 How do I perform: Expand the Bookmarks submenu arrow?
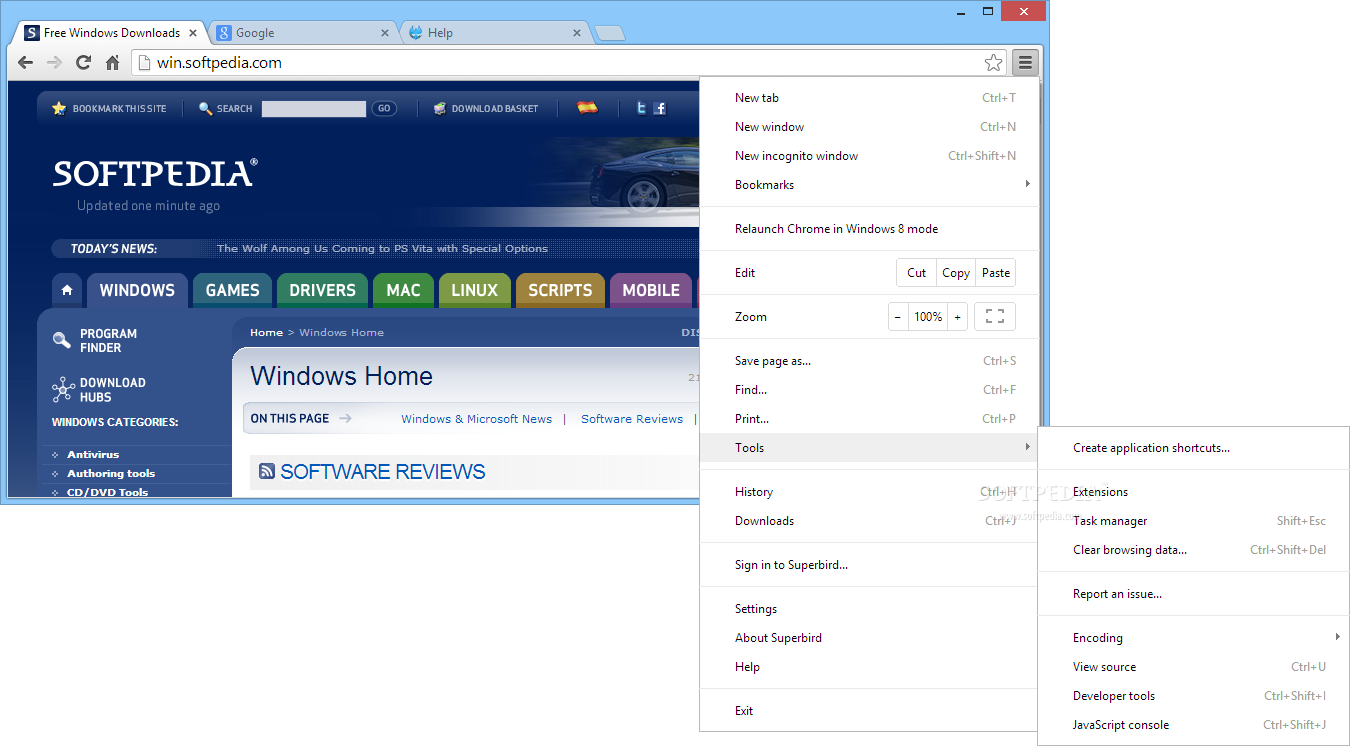pos(1027,184)
